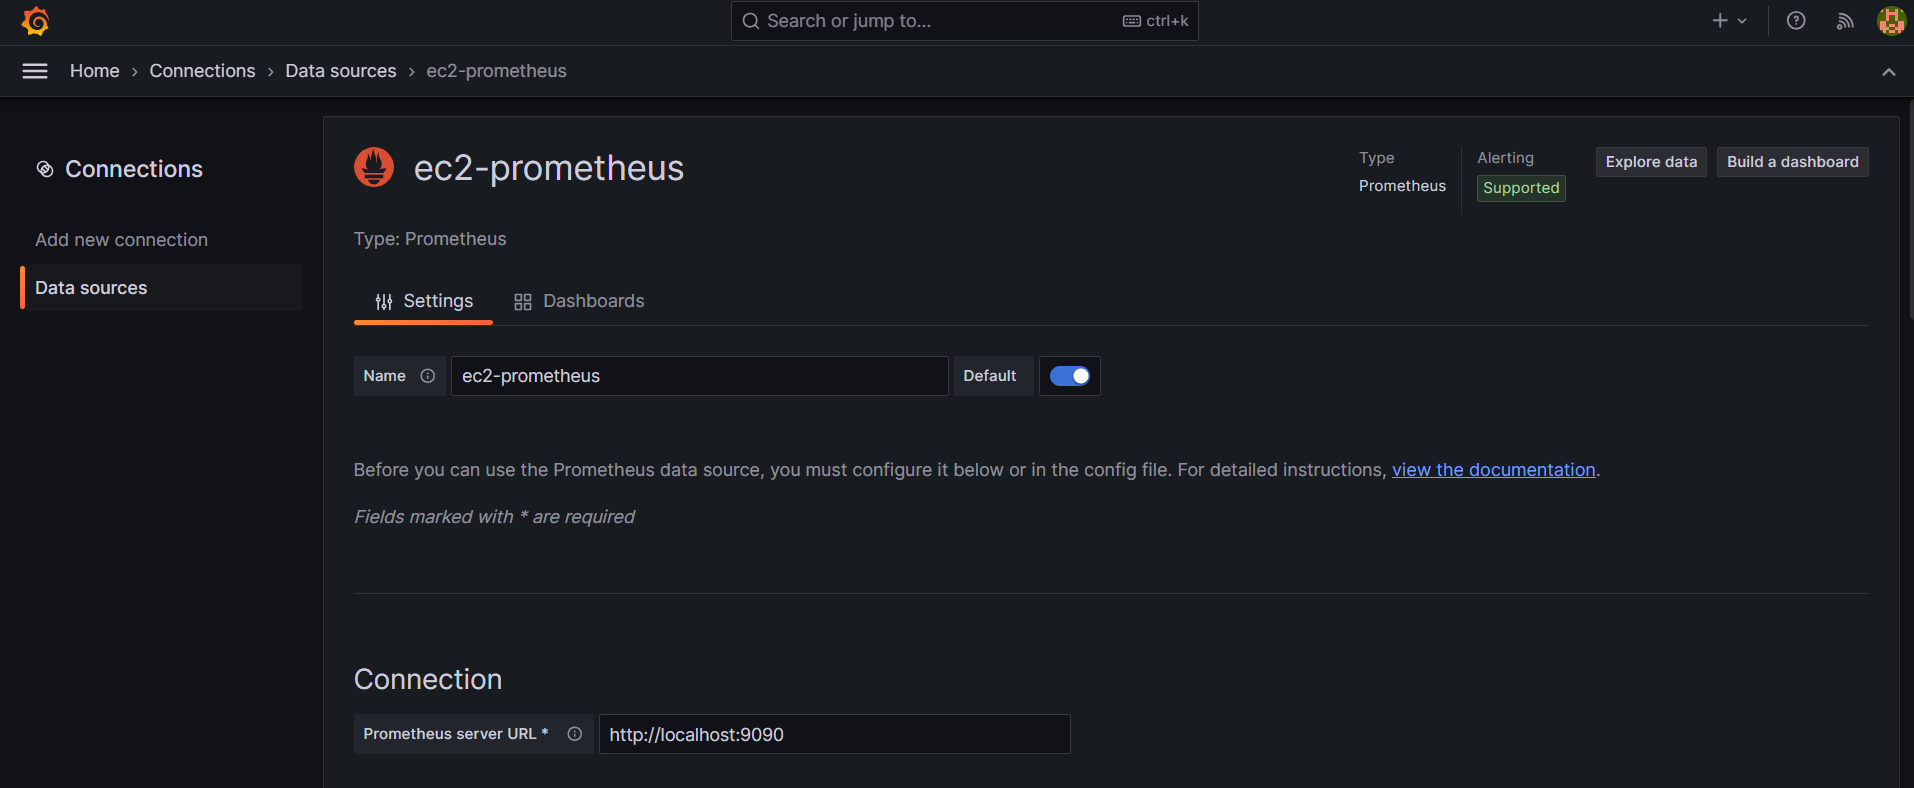Collapse the top bar with chevron
This screenshot has width=1914, height=788.
tap(1889, 72)
